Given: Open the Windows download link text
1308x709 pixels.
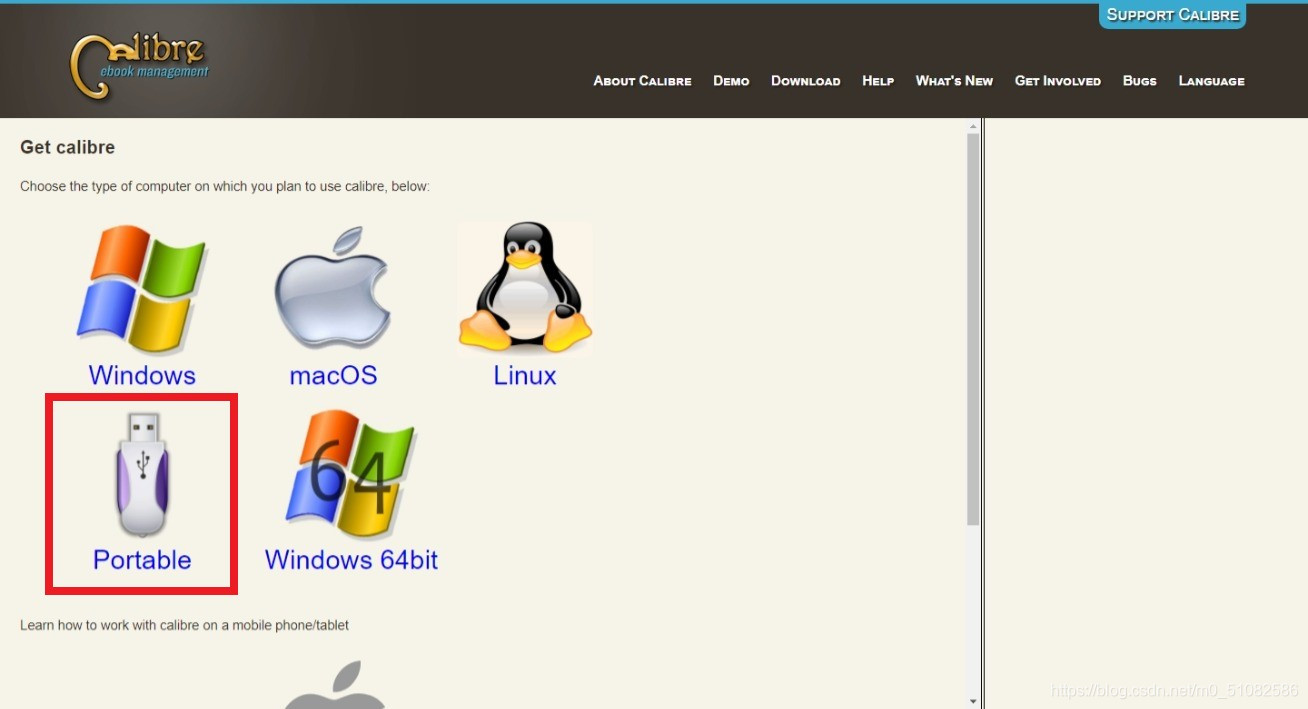Looking at the screenshot, I should coord(142,375).
